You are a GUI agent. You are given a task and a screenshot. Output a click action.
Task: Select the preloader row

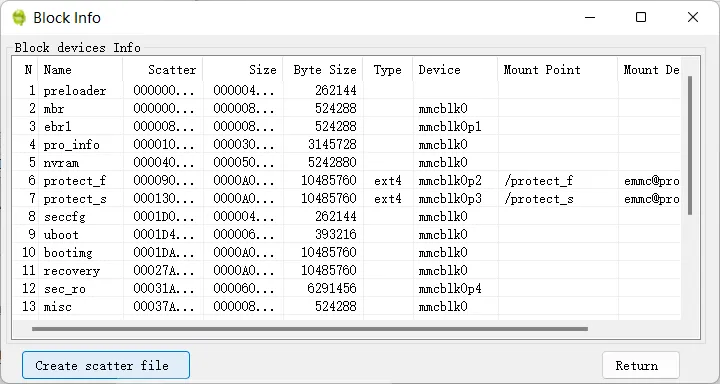pos(347,90)
